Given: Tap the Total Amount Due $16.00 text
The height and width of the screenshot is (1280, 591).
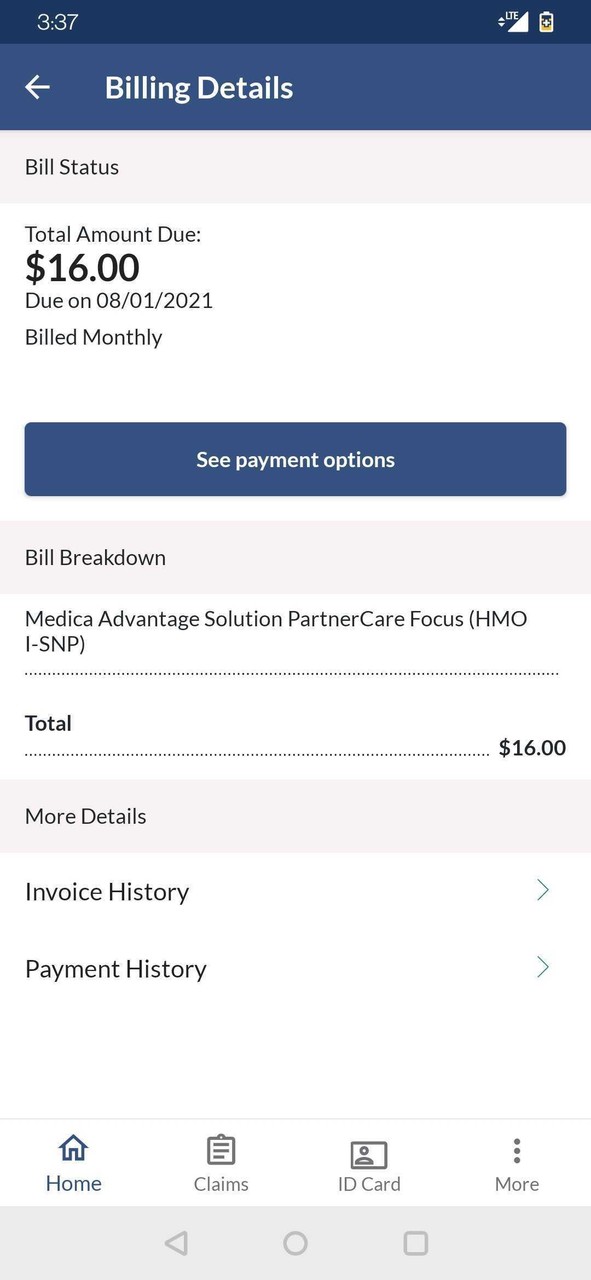Looking at the screenshot, I should pos(82,267).
